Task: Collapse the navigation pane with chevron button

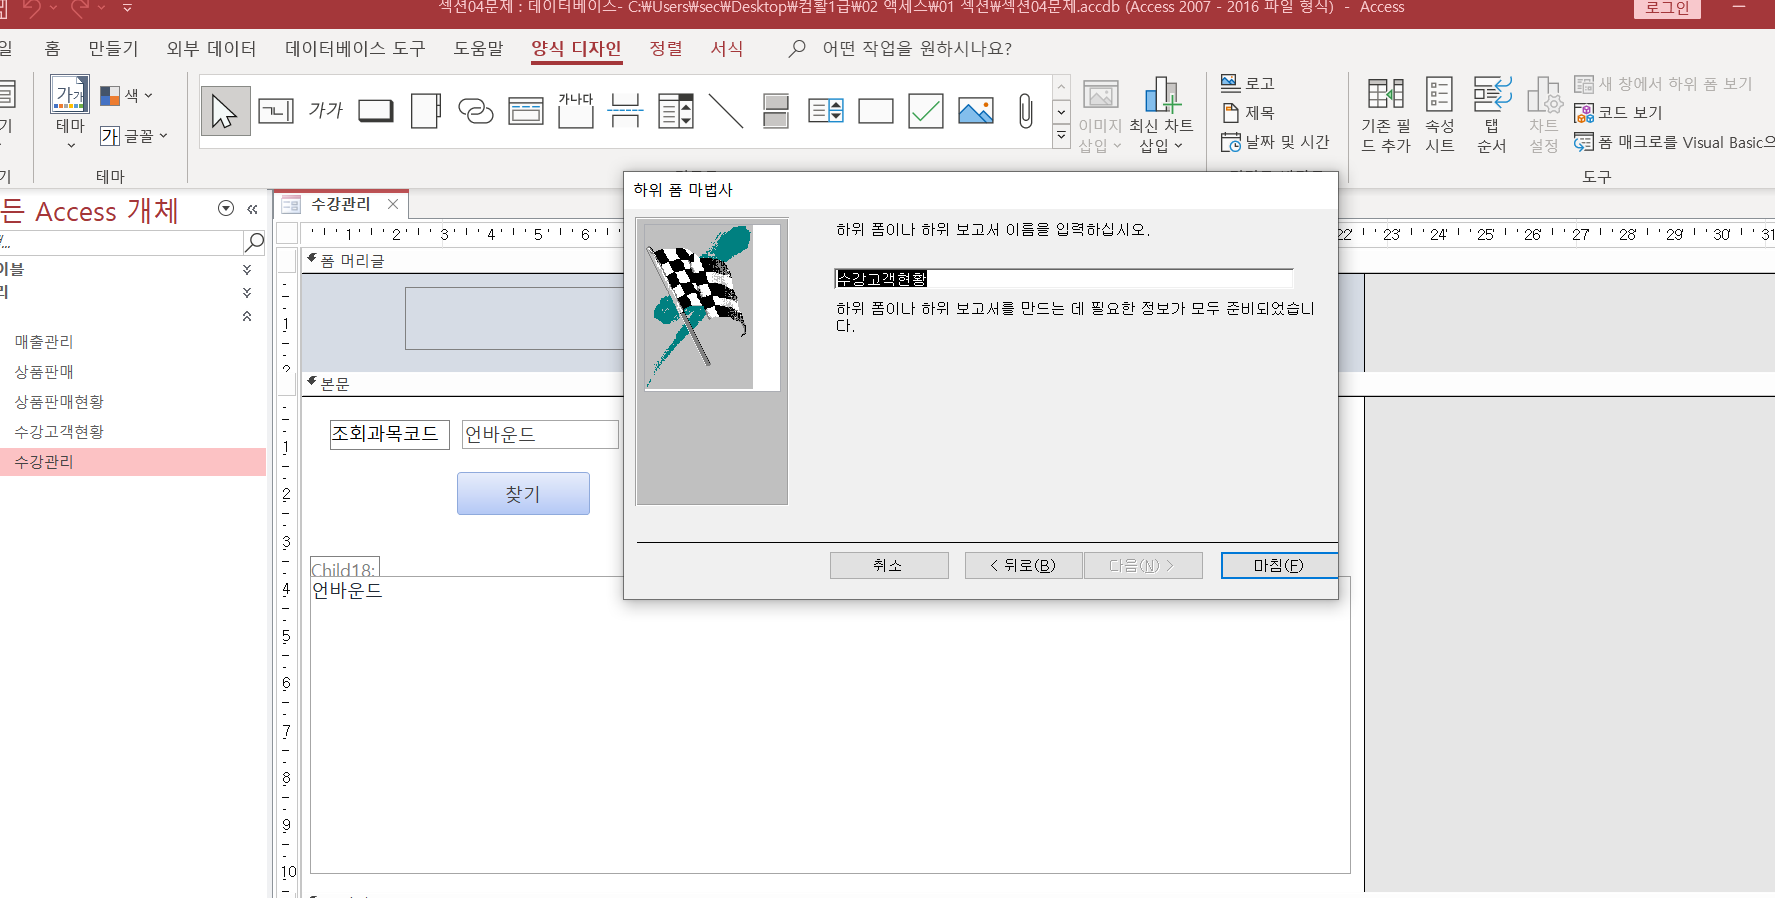Action: click(252, 209)
